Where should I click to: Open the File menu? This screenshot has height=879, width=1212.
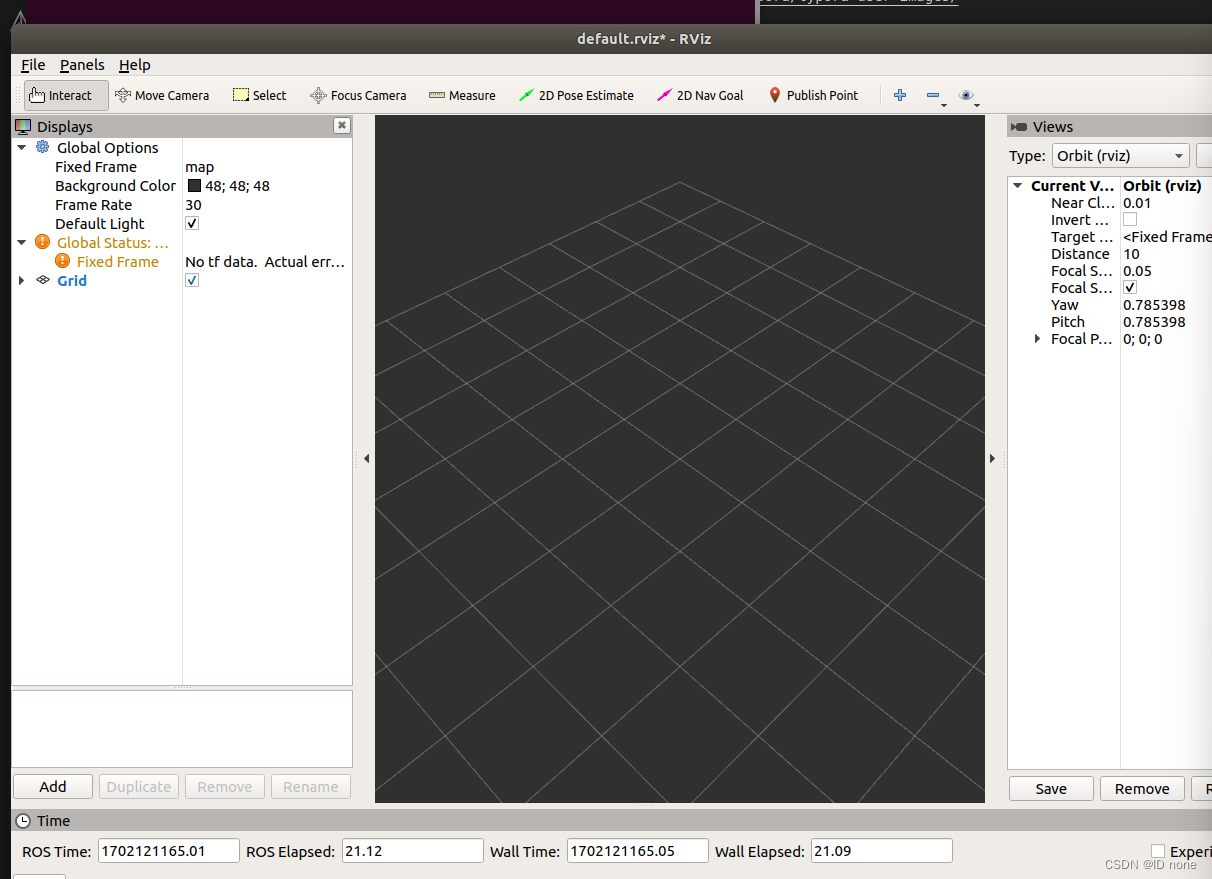coord(33,64)
